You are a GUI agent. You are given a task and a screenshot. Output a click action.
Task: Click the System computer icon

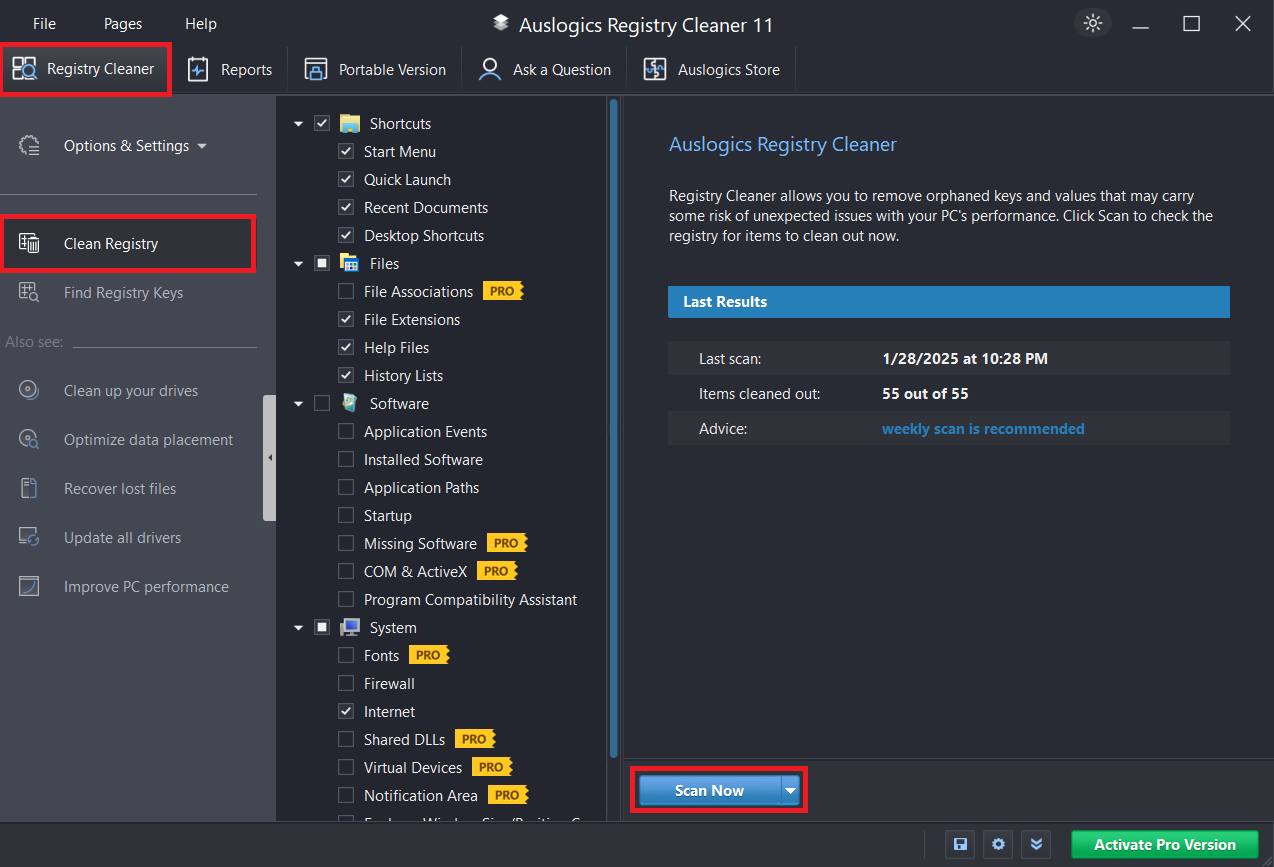[349, 627]
